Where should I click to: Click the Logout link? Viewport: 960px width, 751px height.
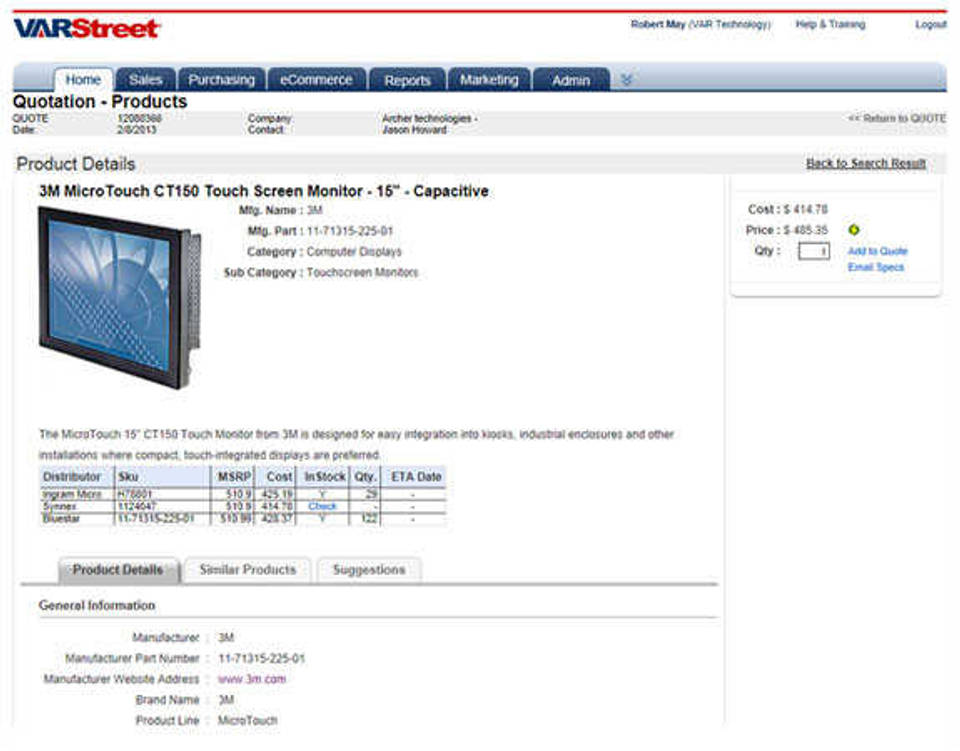coord(931,24)
